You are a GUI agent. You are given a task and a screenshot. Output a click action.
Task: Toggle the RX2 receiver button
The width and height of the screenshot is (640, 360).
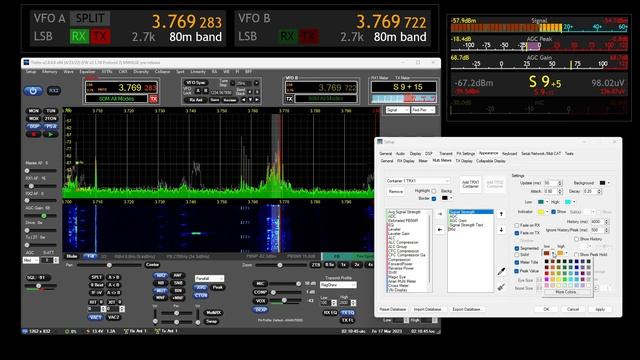53,91
